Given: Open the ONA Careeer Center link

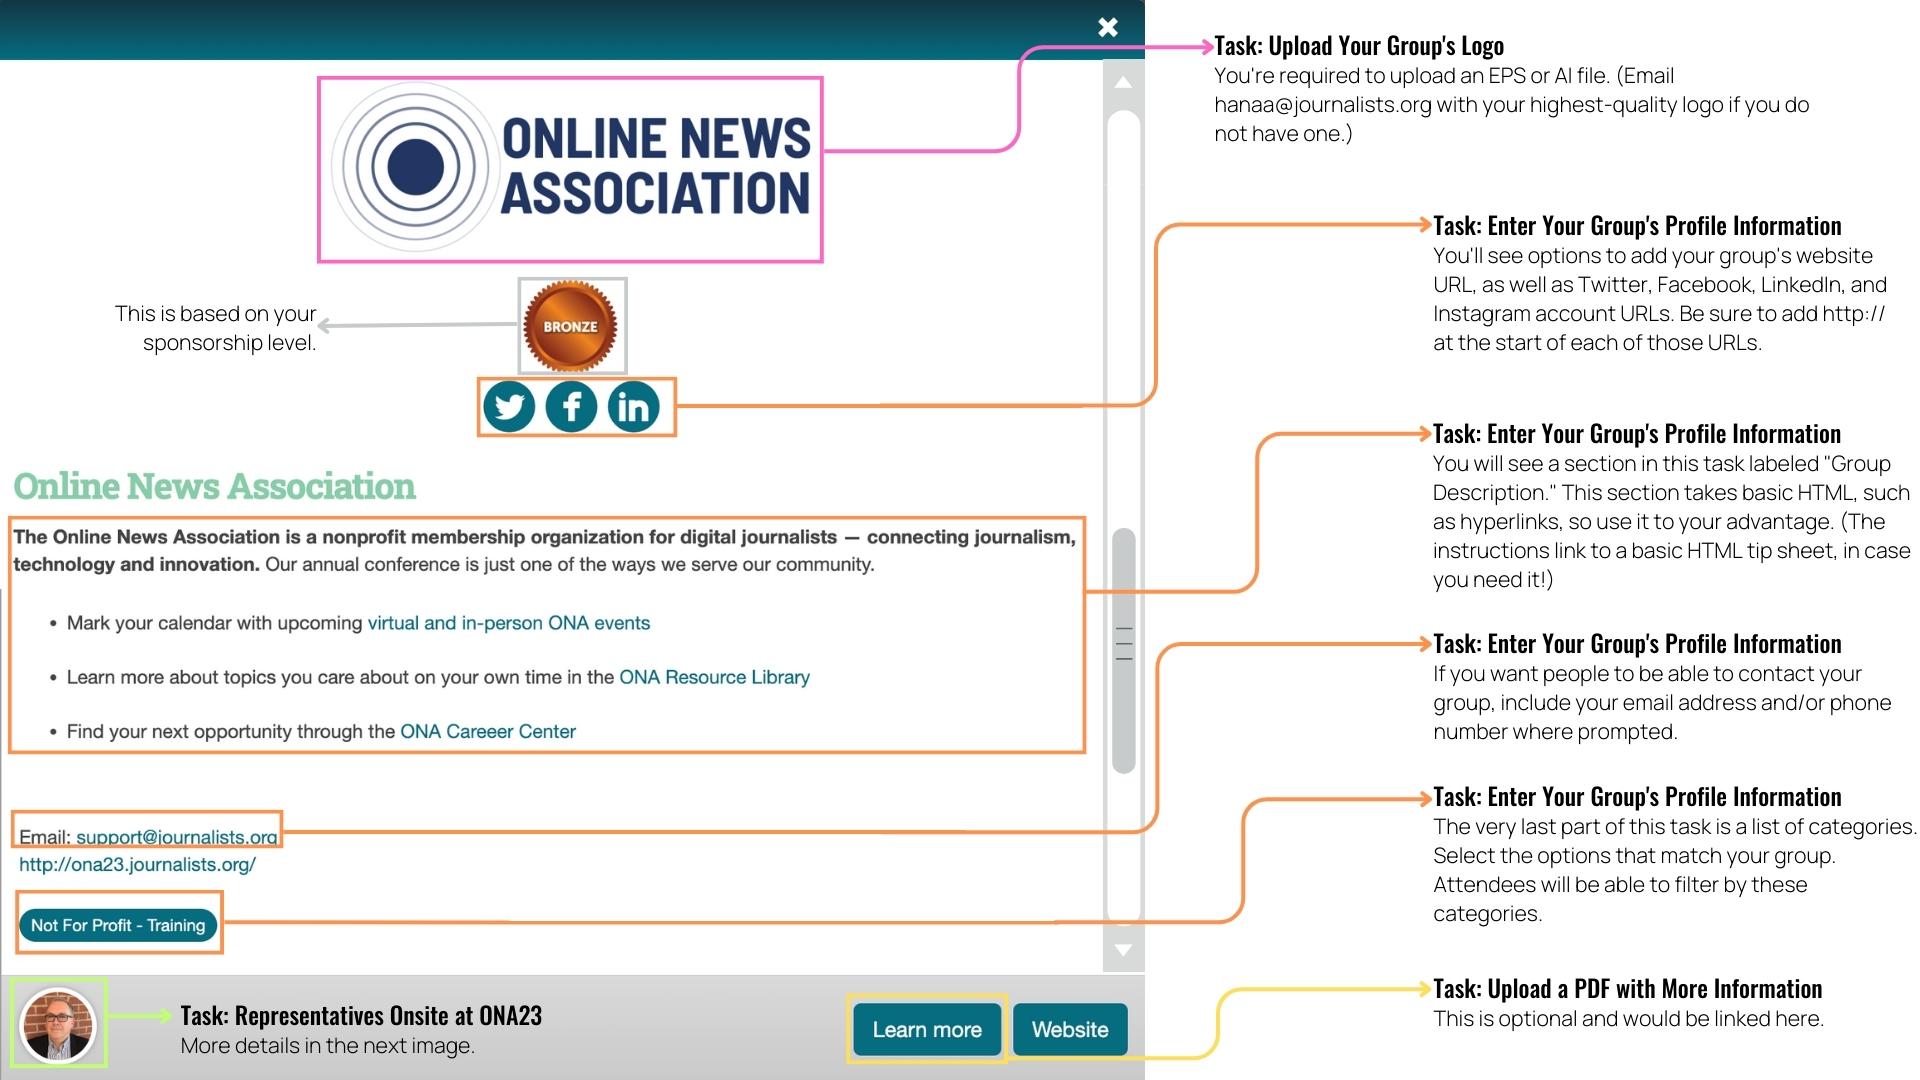Looking at the screenshot, I should click(x=487, y=731).
